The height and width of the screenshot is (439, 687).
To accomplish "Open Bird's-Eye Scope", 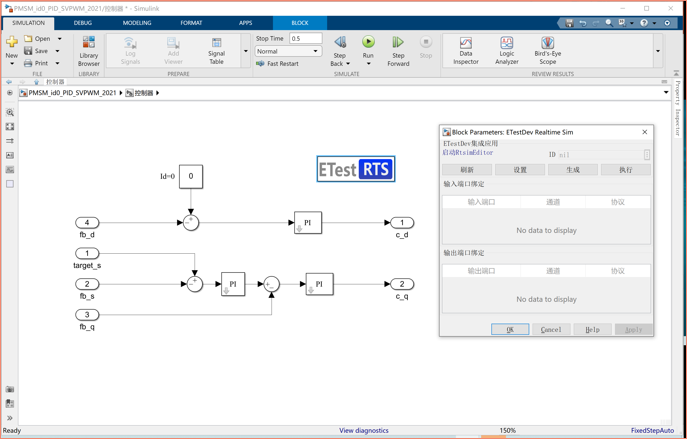I will coord(547,50).
